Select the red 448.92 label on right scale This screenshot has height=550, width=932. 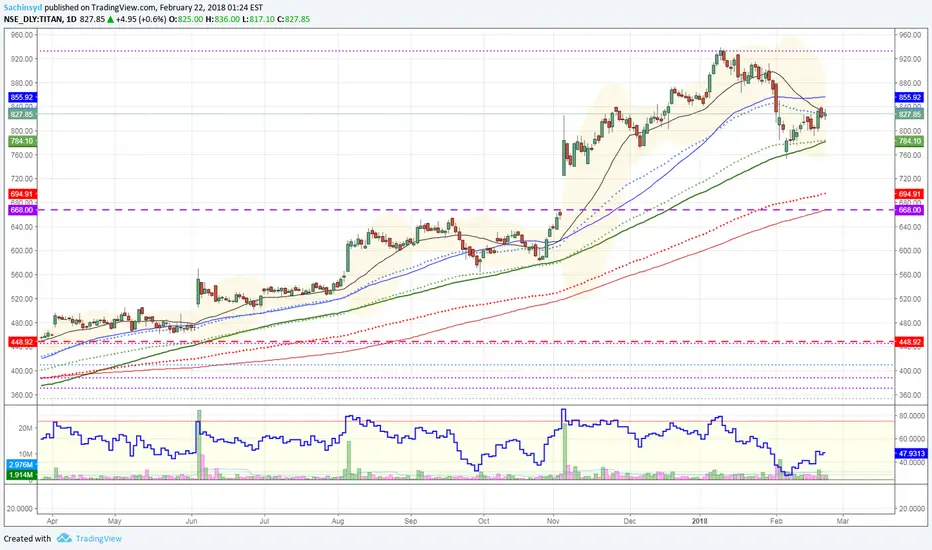pyautogui.click(x=909, y=342)
